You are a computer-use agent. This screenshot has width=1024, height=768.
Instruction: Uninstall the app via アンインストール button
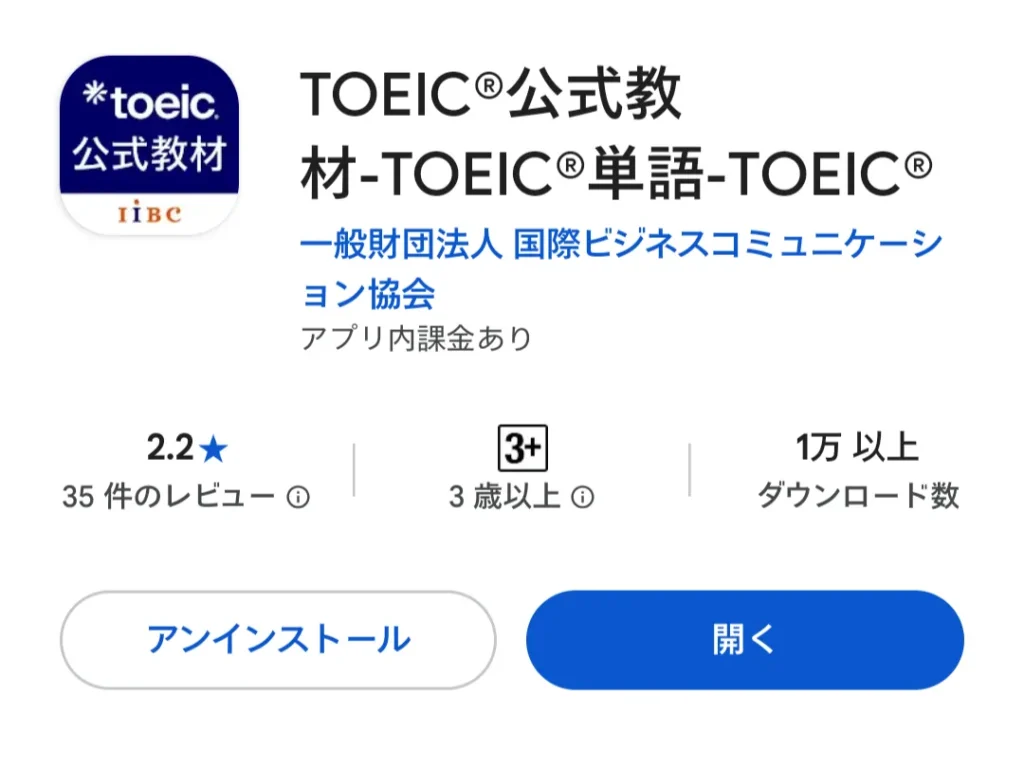point(278,640)
